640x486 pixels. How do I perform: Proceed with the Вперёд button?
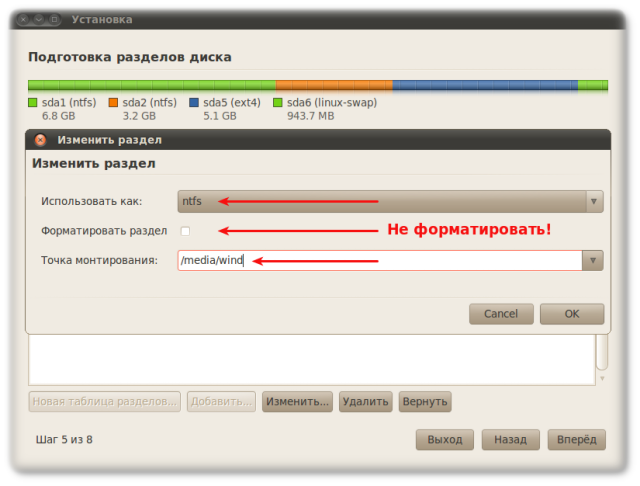click(576, 440)
